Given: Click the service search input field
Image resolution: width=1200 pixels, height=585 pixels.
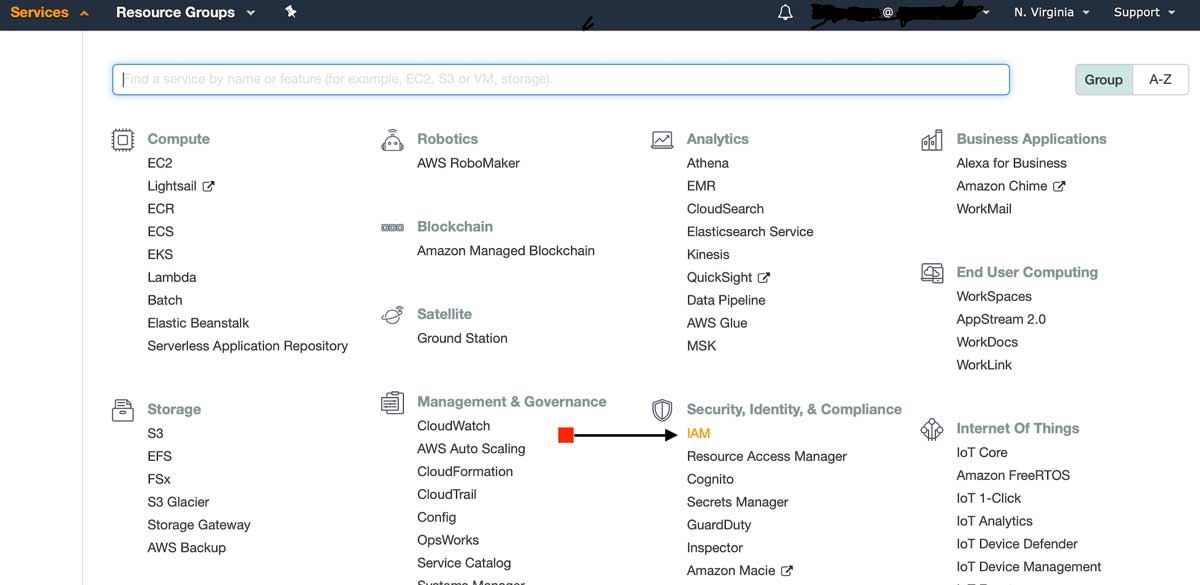Looking at the screenshot, I should point(560,78).
